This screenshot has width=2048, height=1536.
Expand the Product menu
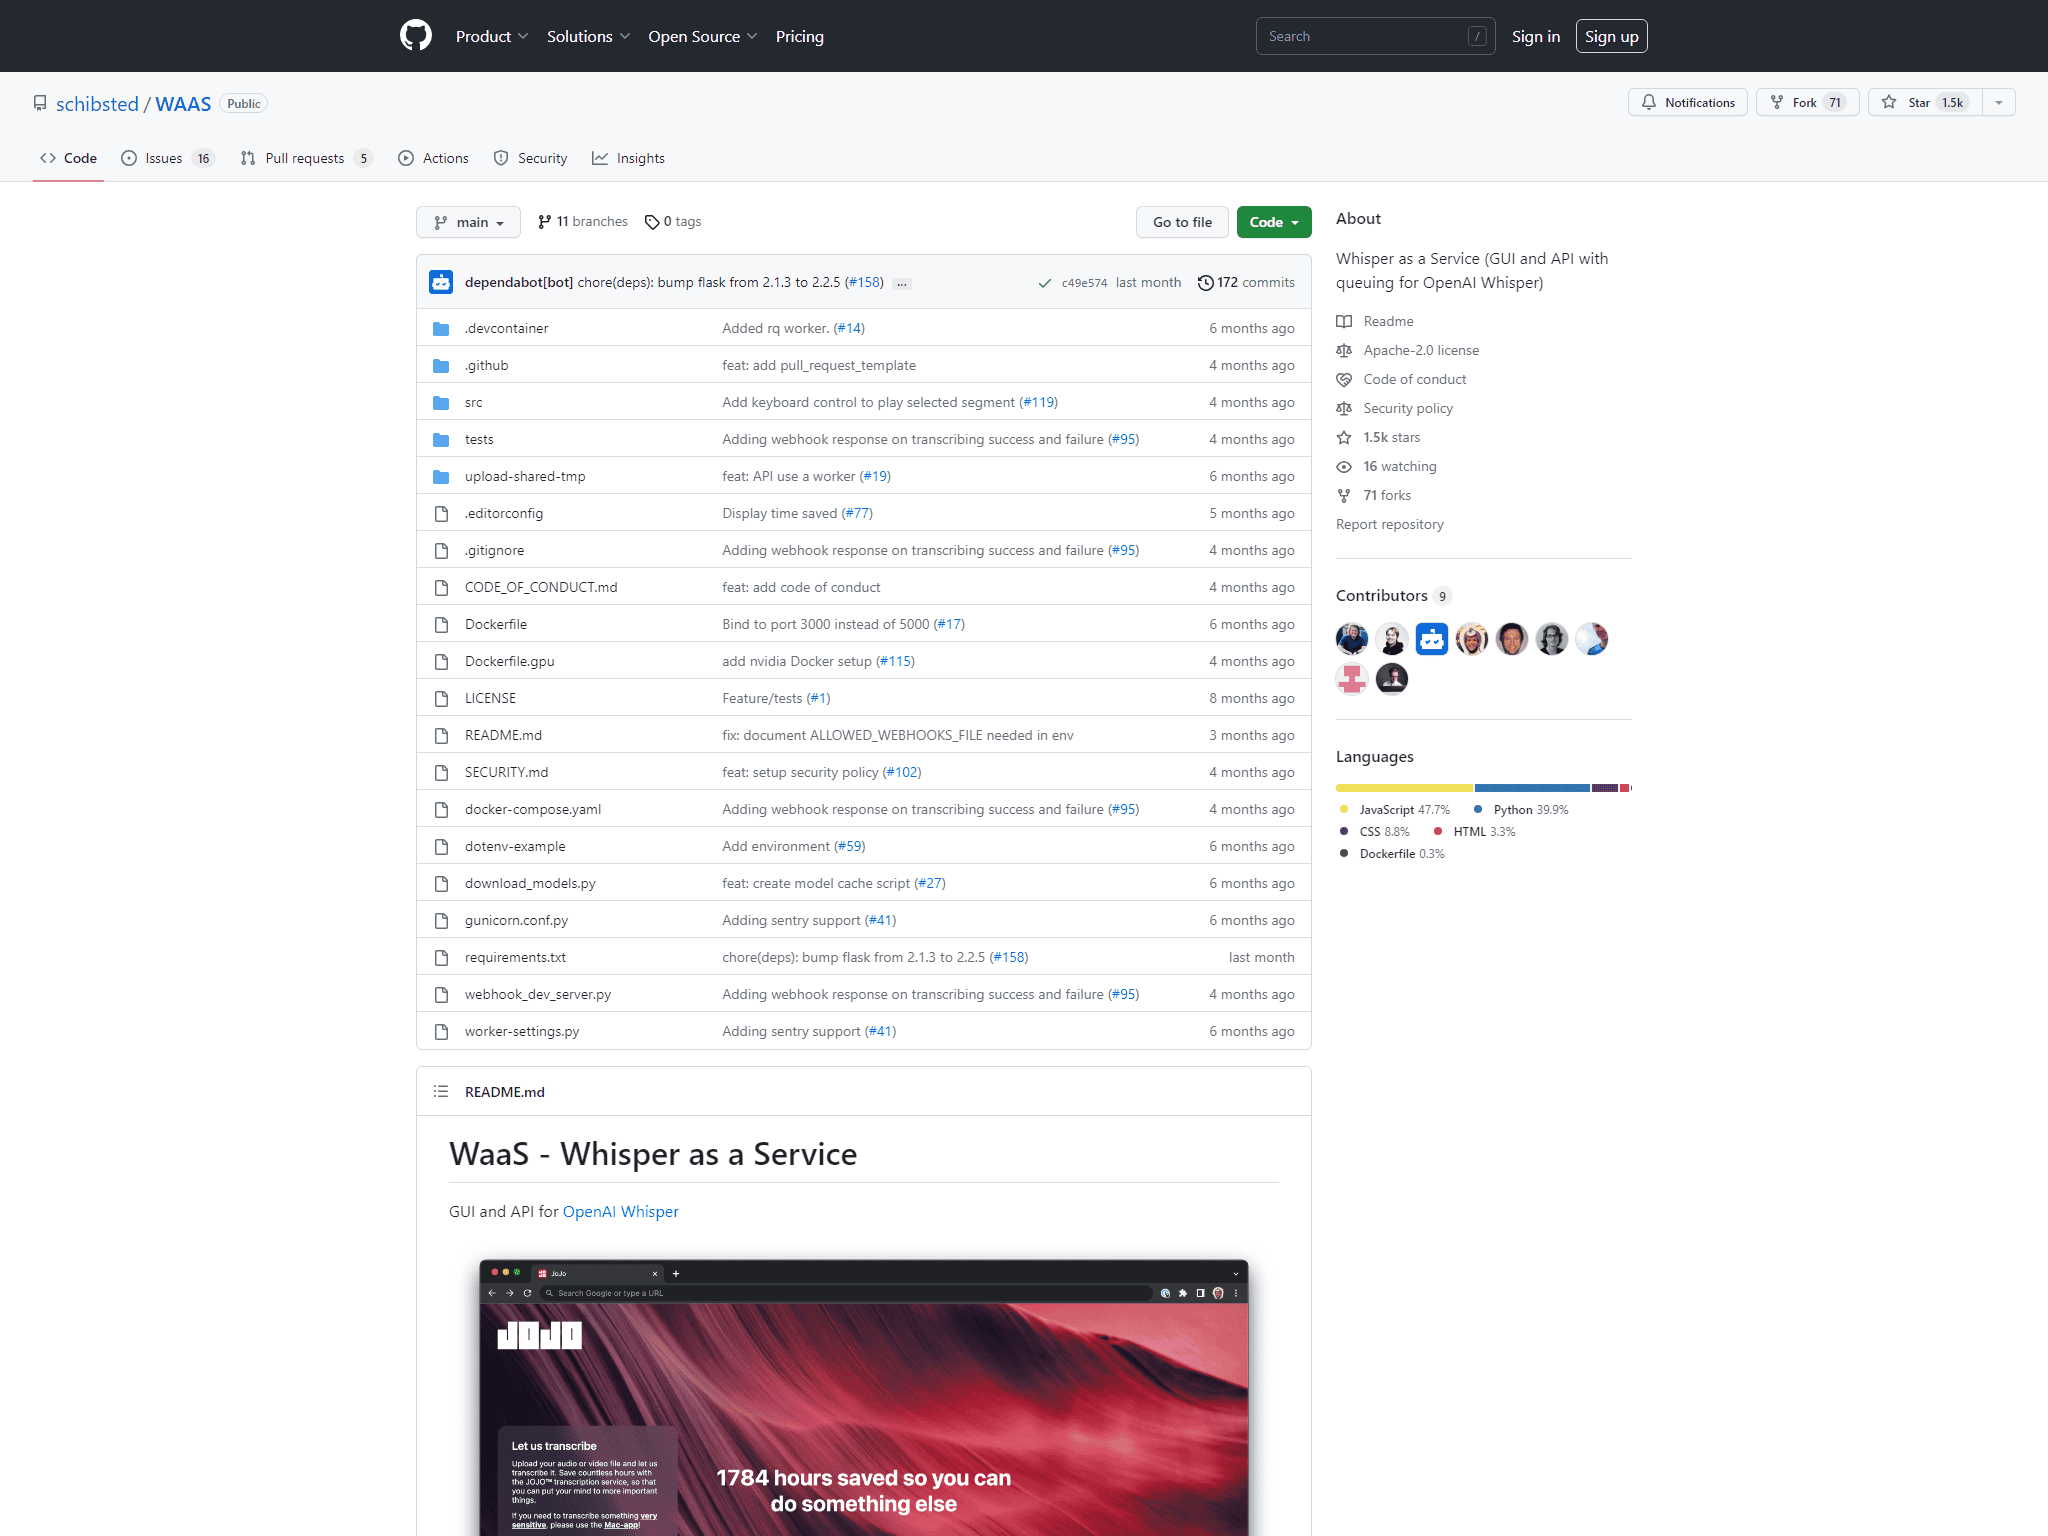491,36
